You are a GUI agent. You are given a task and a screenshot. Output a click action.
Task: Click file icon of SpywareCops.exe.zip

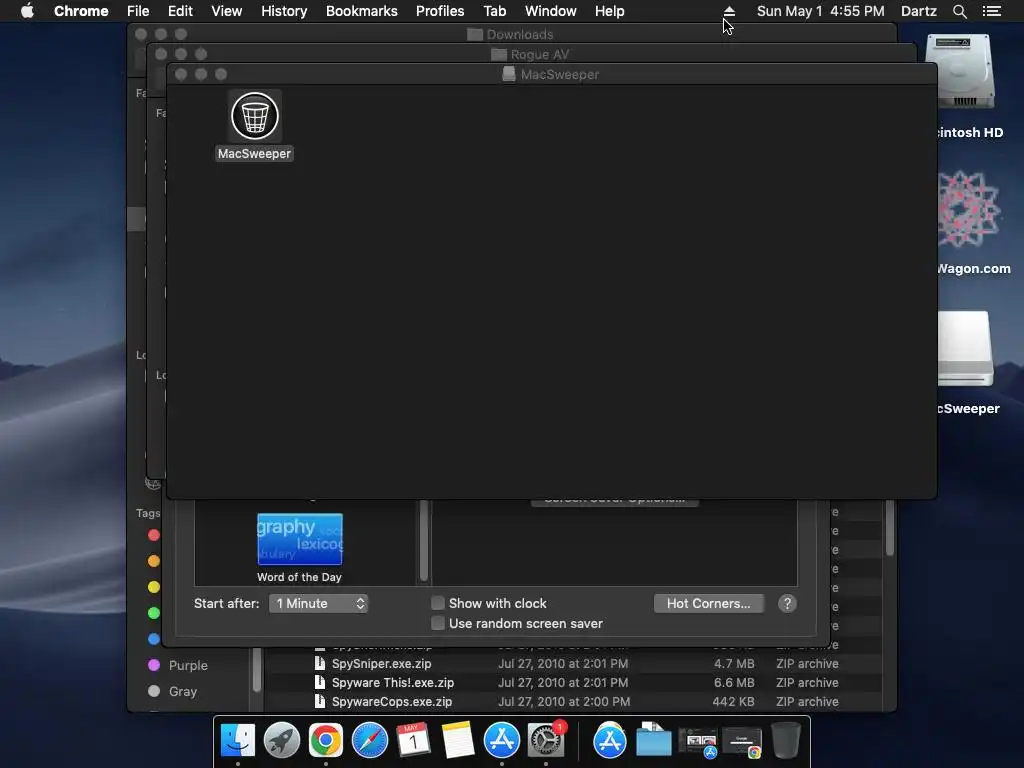pos(319,701)
